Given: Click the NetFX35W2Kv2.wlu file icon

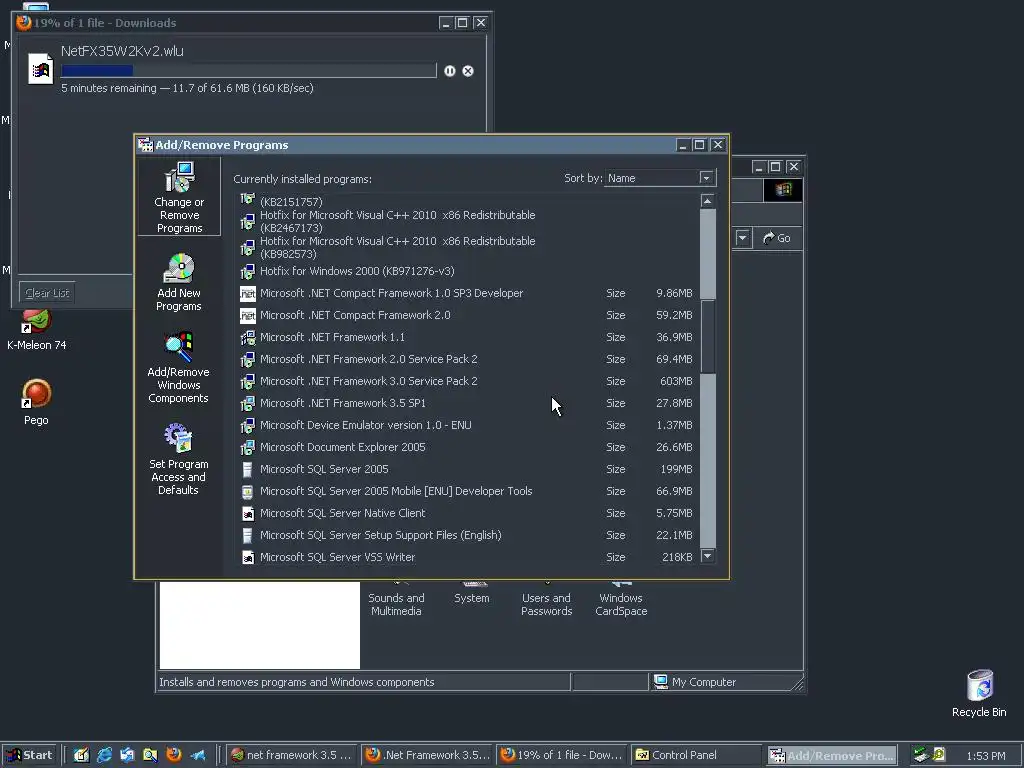Looking at the screenshot, I should click(x=40, y=69).
